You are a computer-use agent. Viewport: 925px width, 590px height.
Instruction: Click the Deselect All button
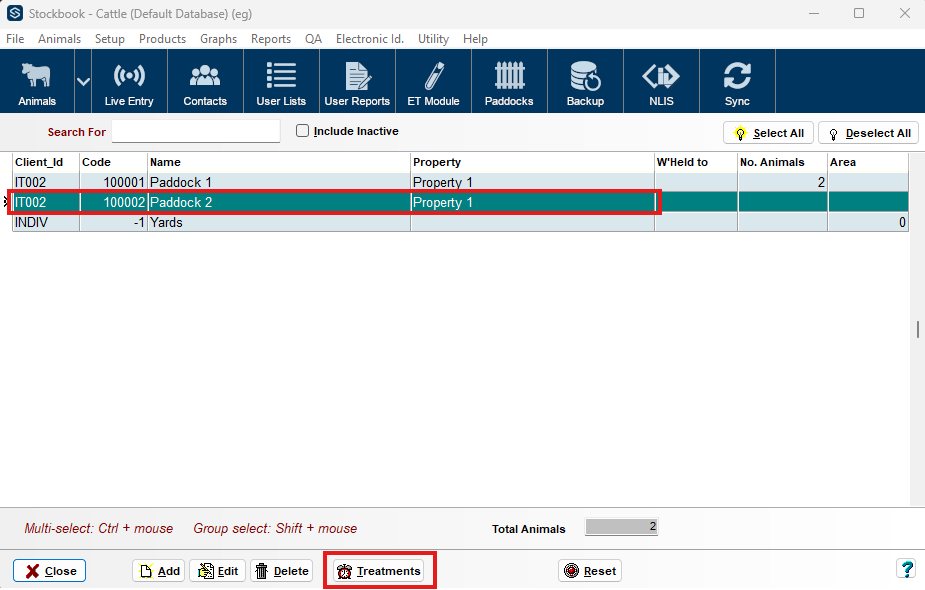click(x=868, y=133)
